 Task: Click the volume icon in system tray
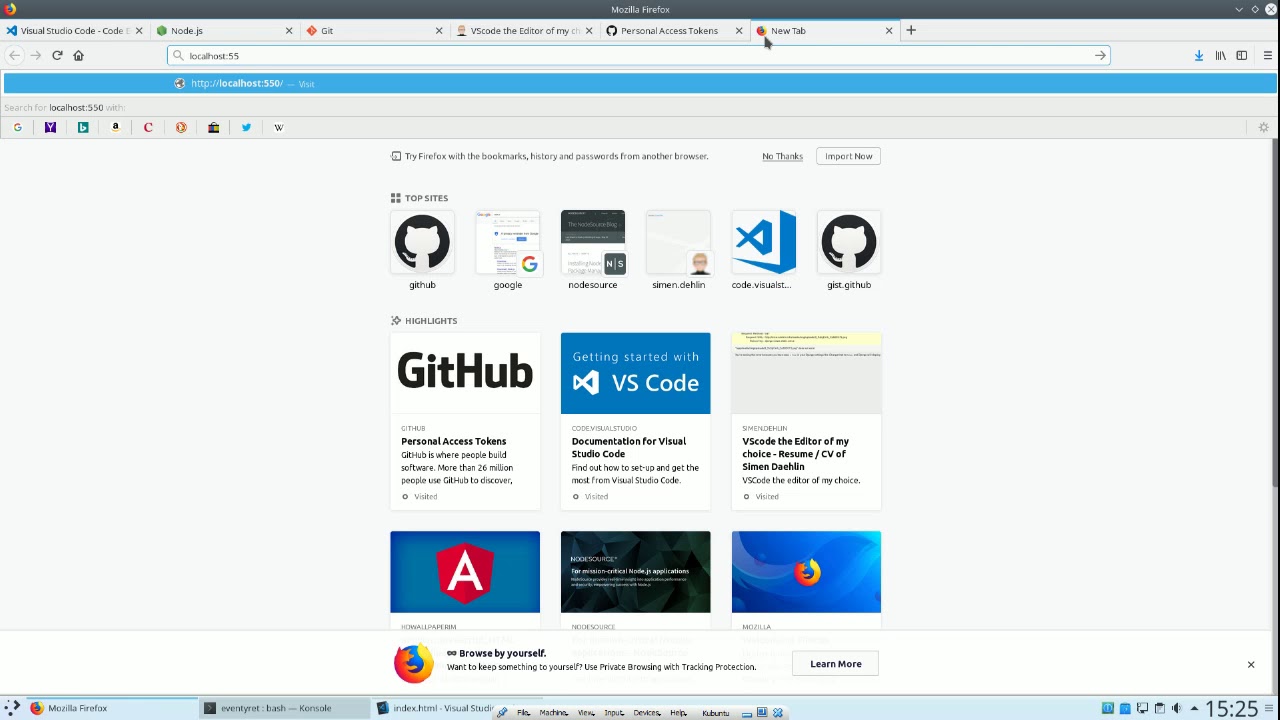pos(1176,708)
